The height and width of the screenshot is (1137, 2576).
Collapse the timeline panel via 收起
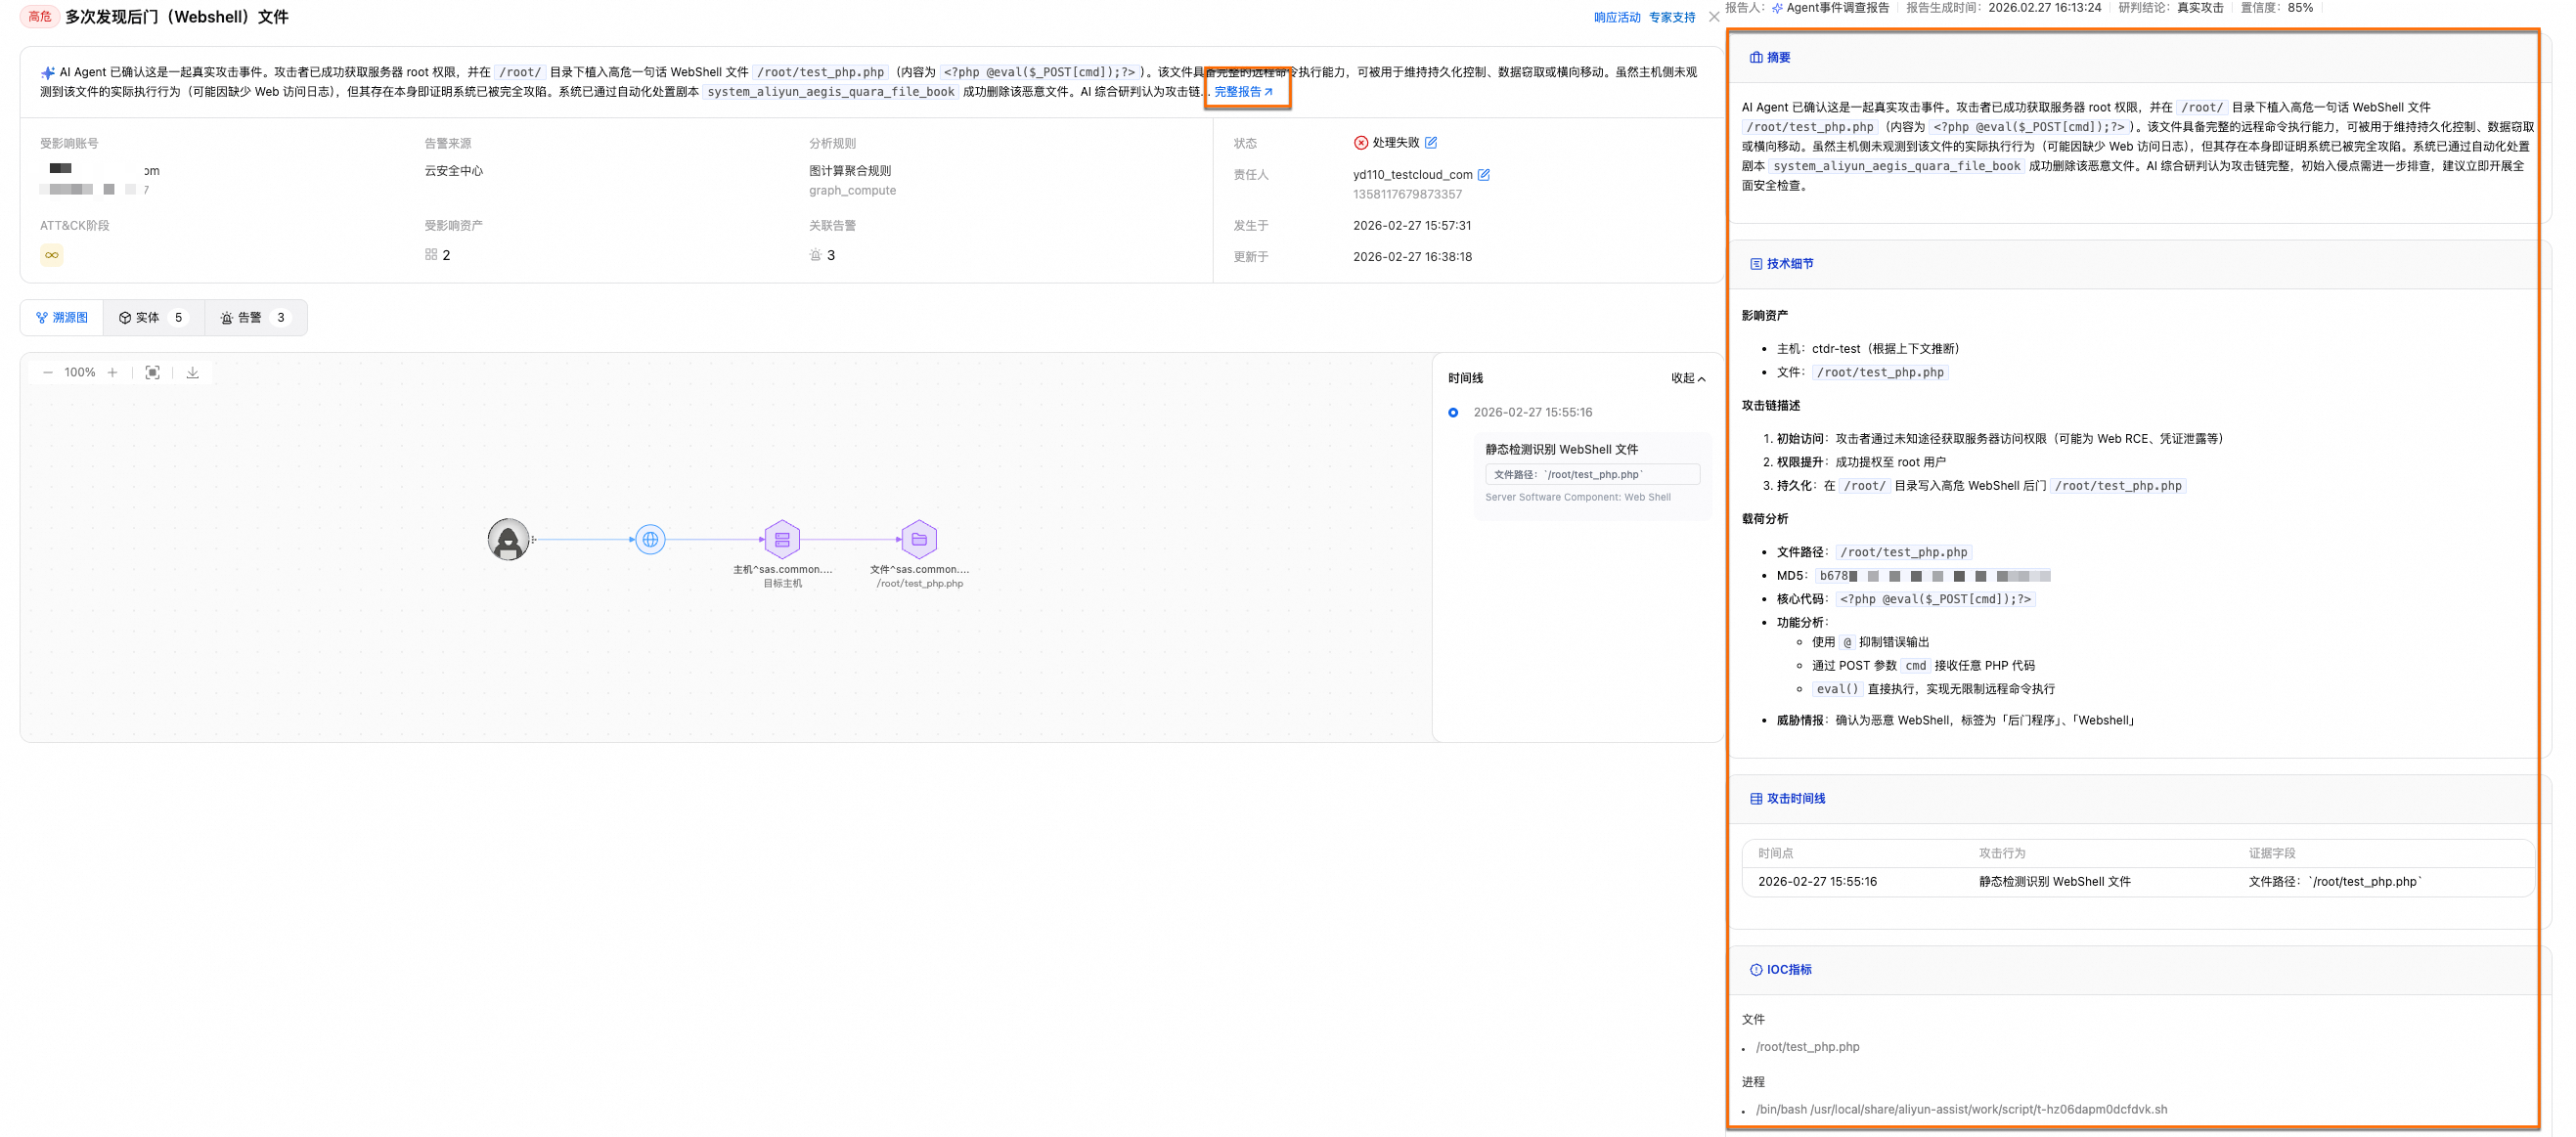(x=1688, y=378)
